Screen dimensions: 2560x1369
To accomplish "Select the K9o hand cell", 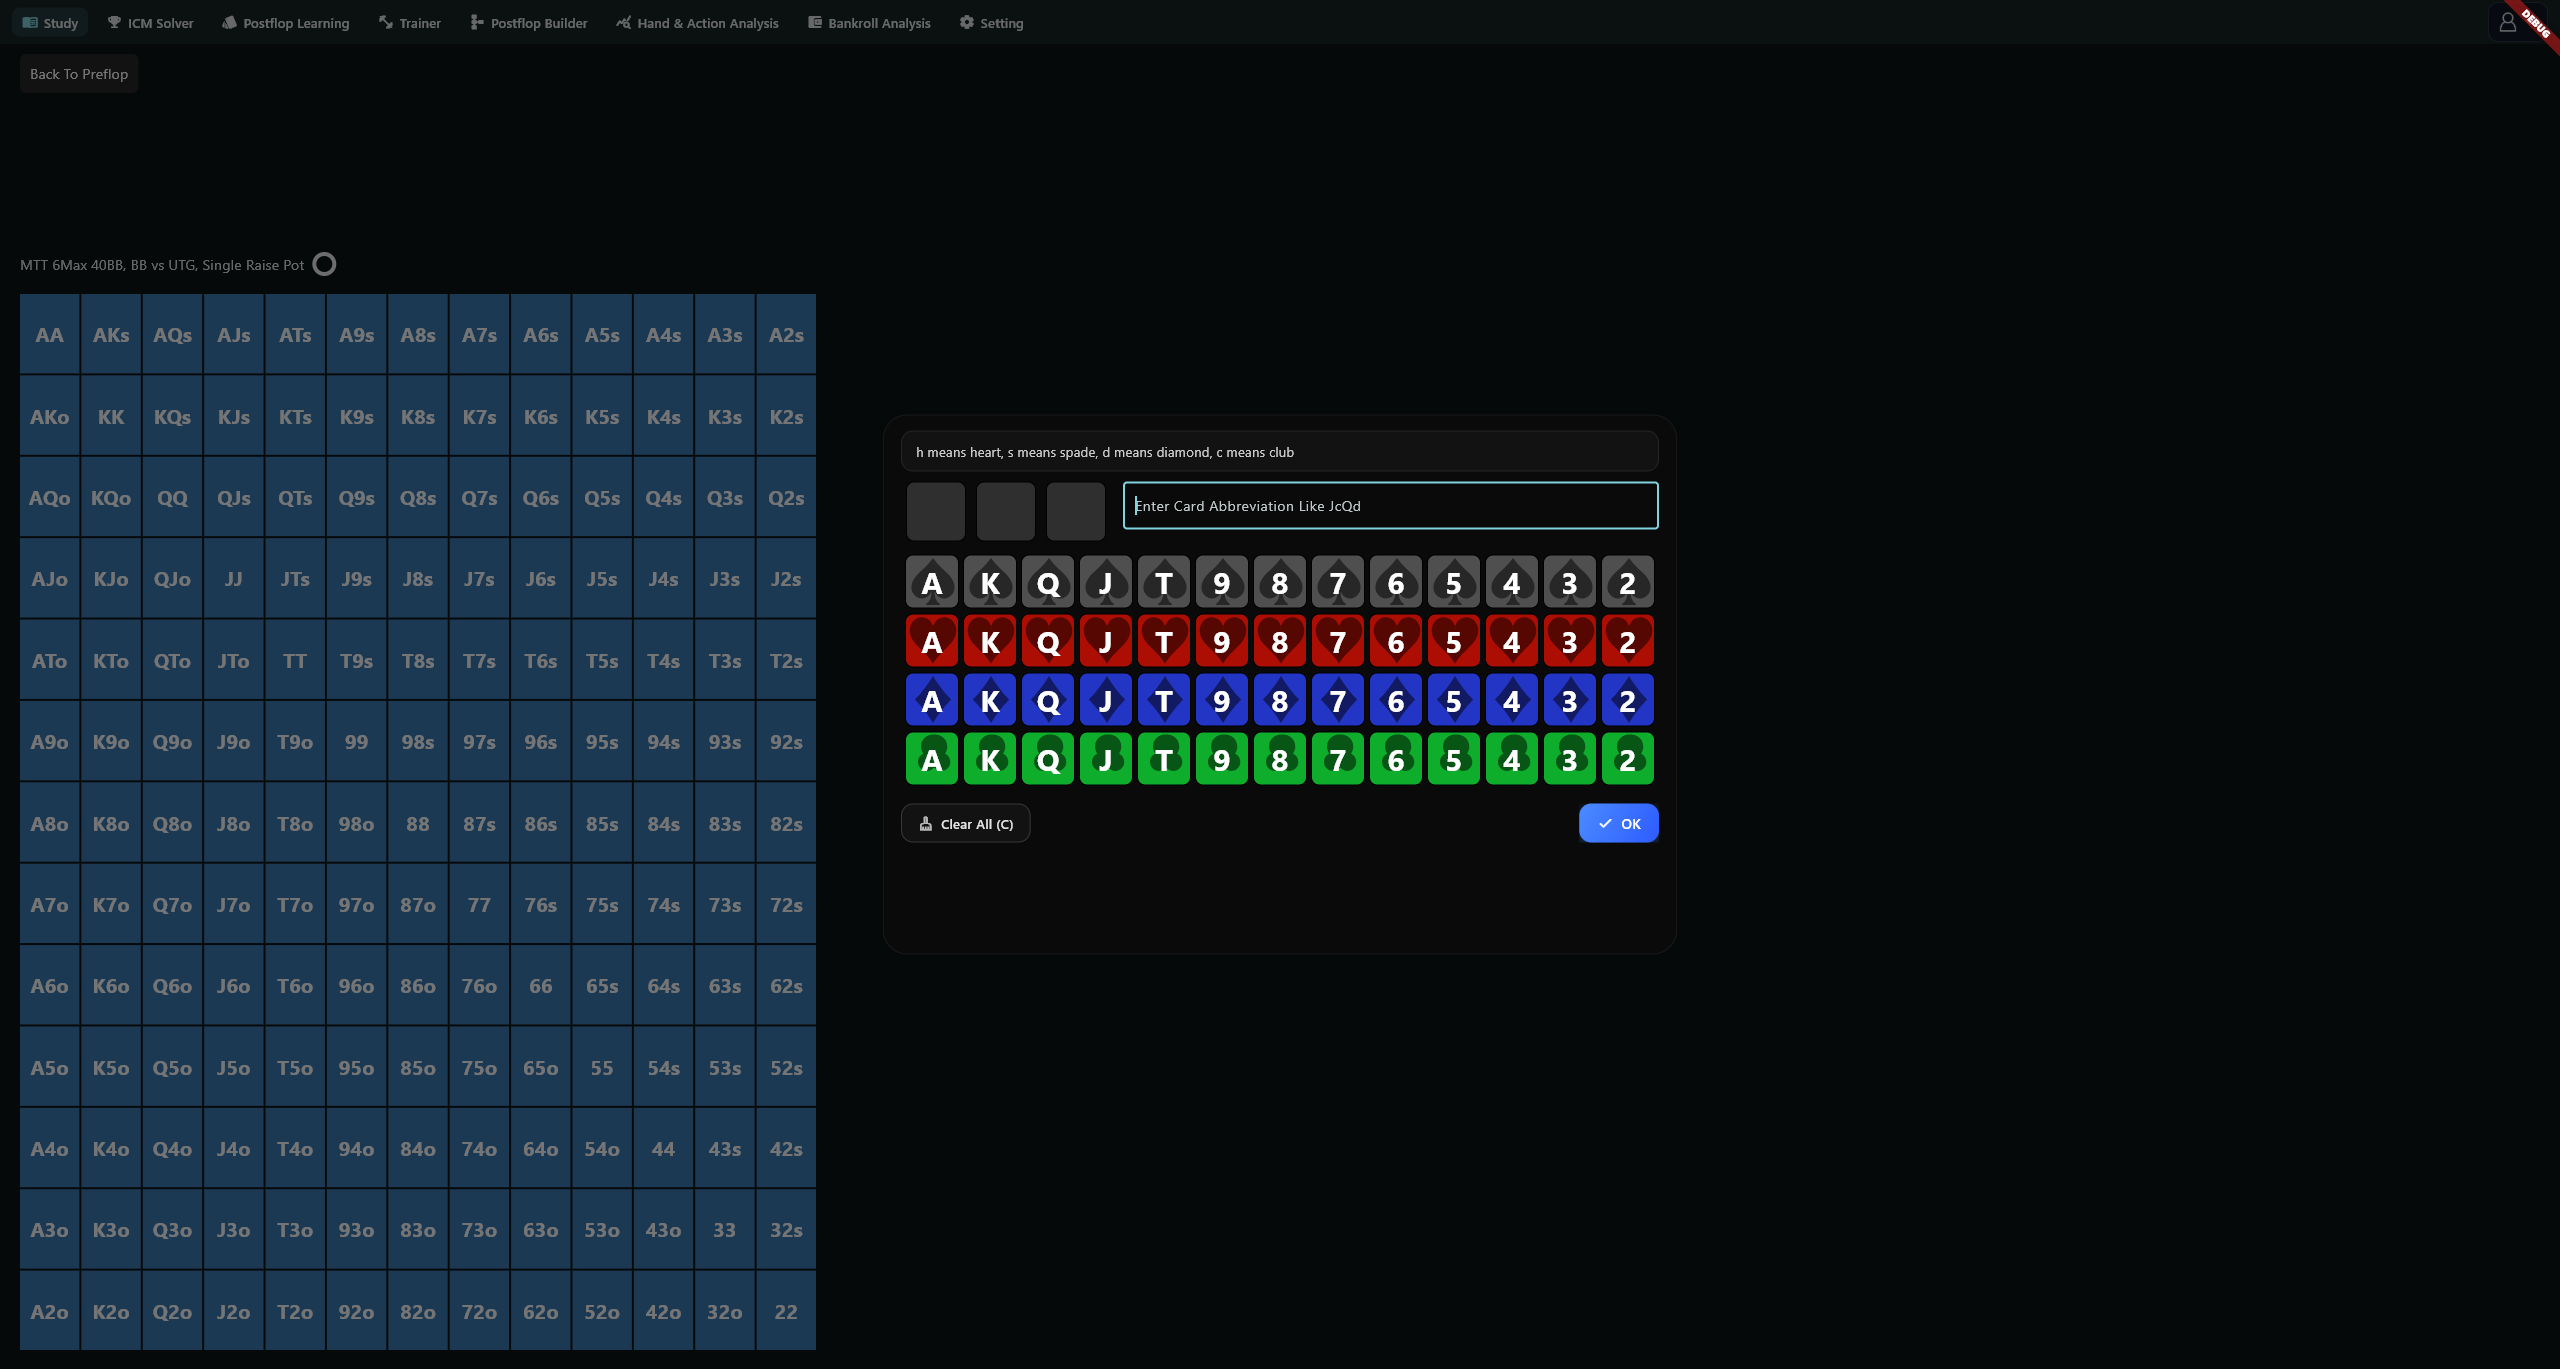I will coord(111,742).
